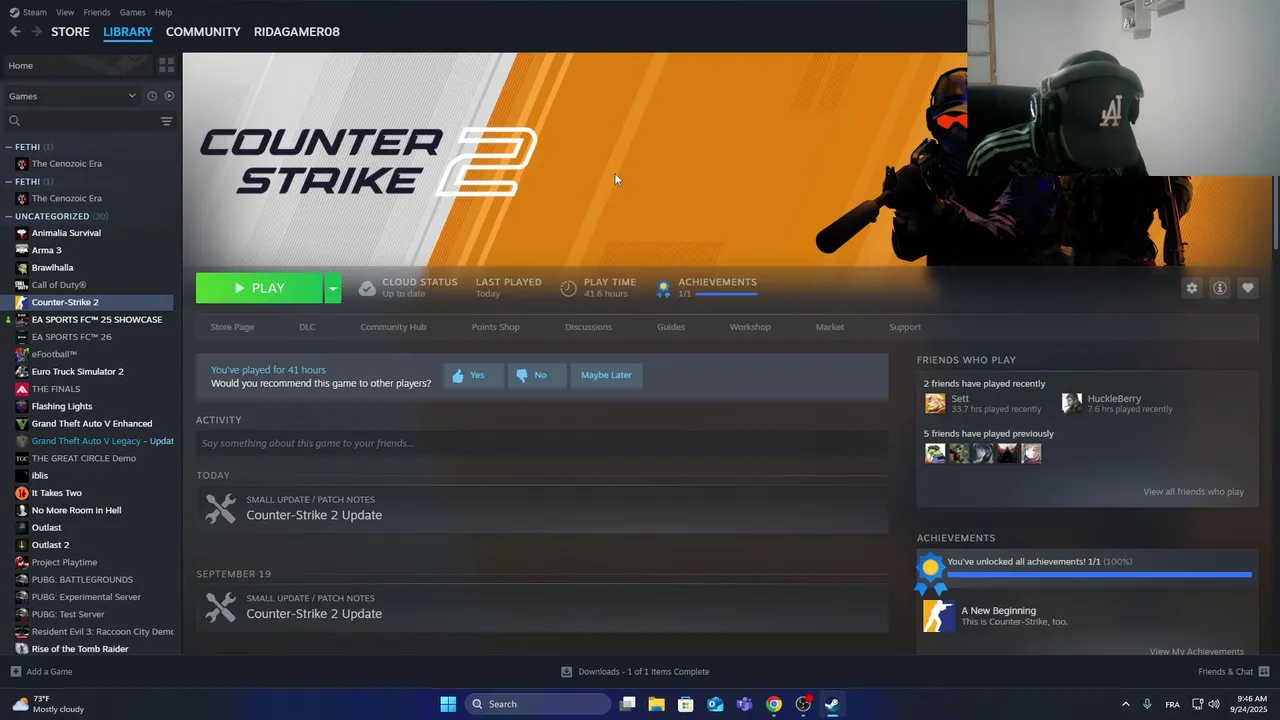The height and width of the screenshot is (720, 1280).
Task: Show game info icon
Action: tap(1220, 288)
